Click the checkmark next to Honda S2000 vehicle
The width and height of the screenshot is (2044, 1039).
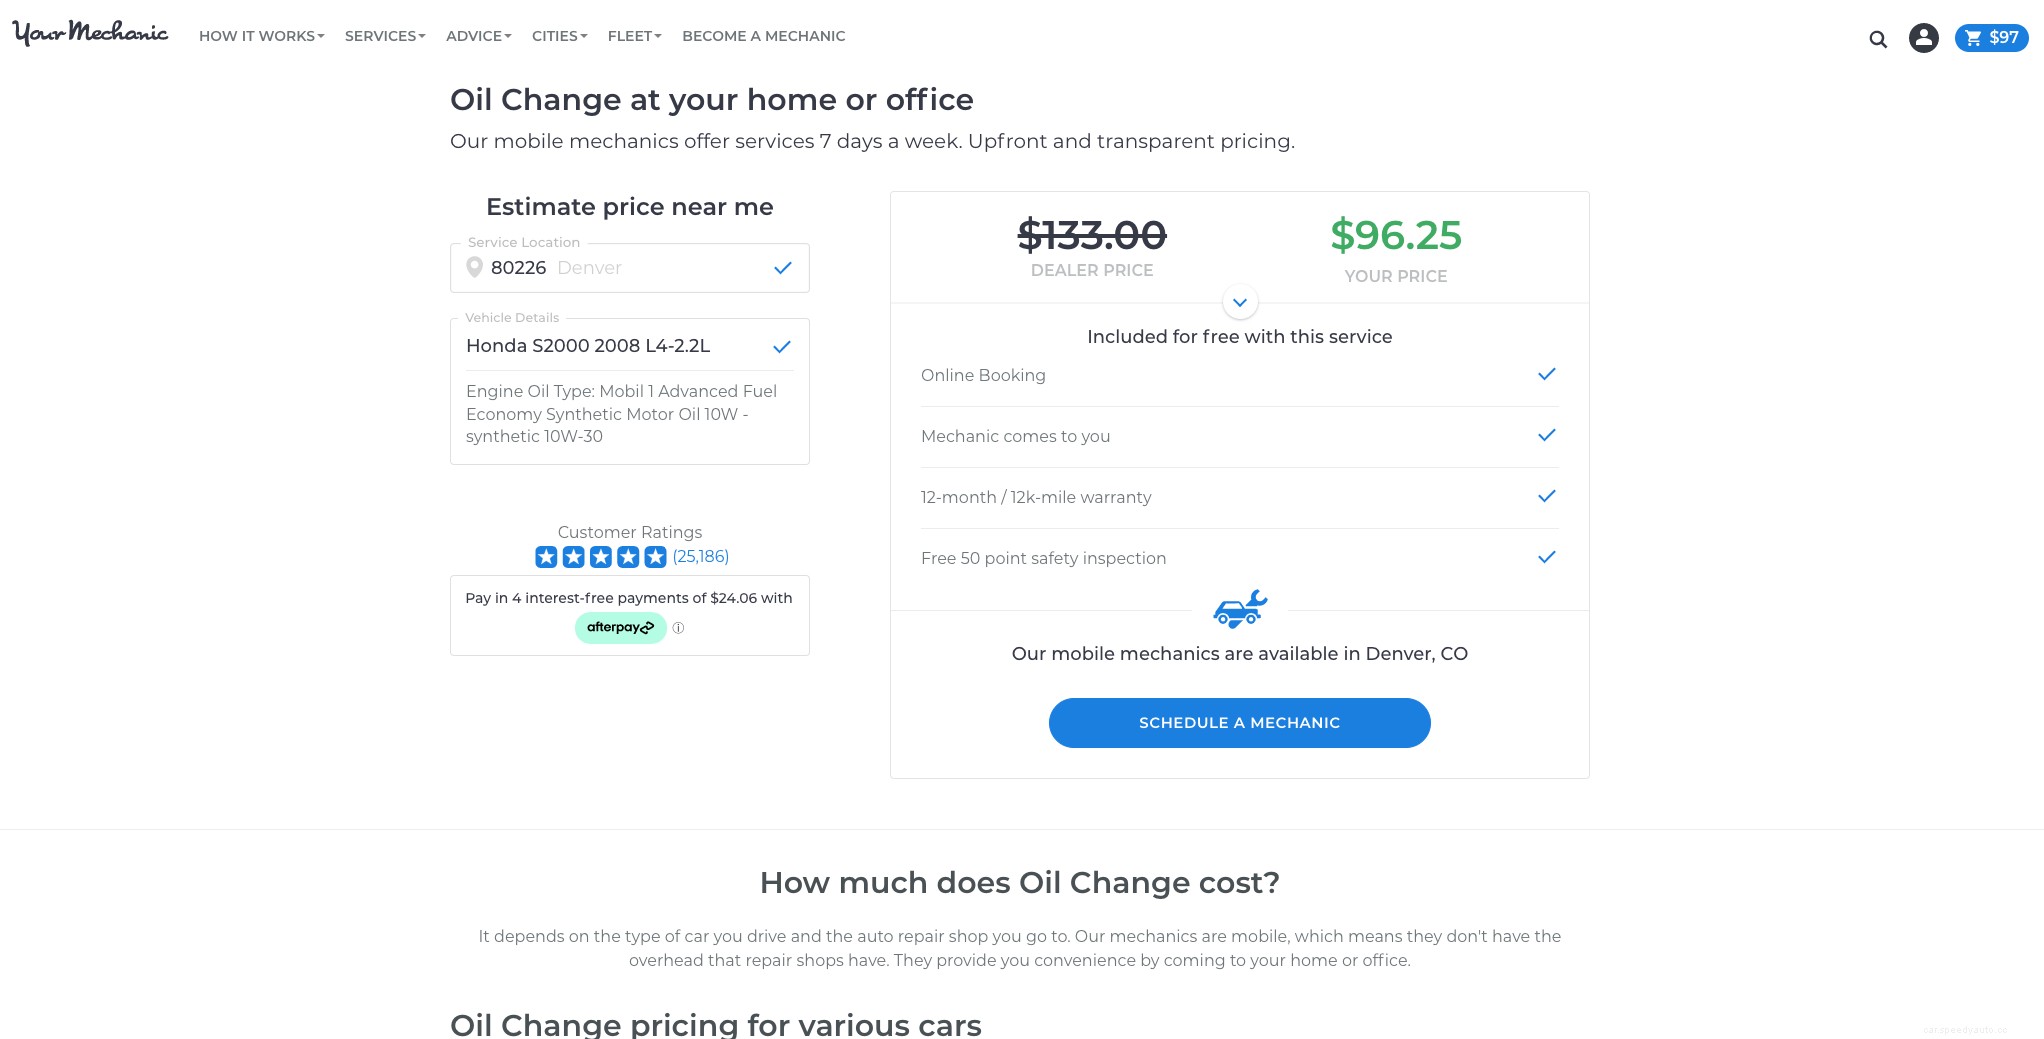781,347
